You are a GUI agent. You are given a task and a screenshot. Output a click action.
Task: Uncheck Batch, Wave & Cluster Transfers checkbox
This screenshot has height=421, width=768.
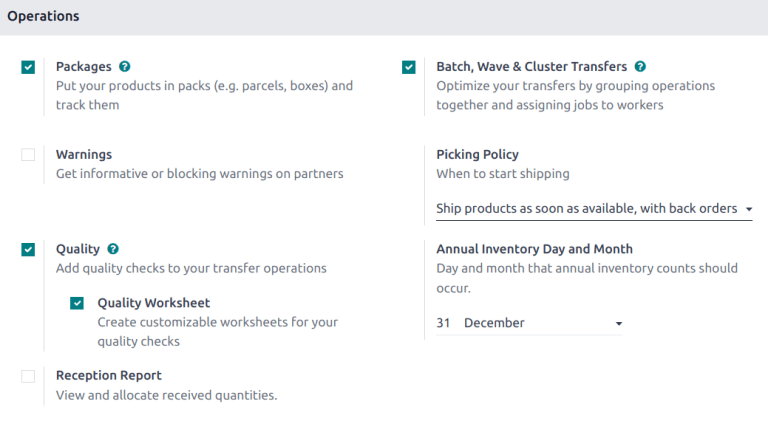409,67
